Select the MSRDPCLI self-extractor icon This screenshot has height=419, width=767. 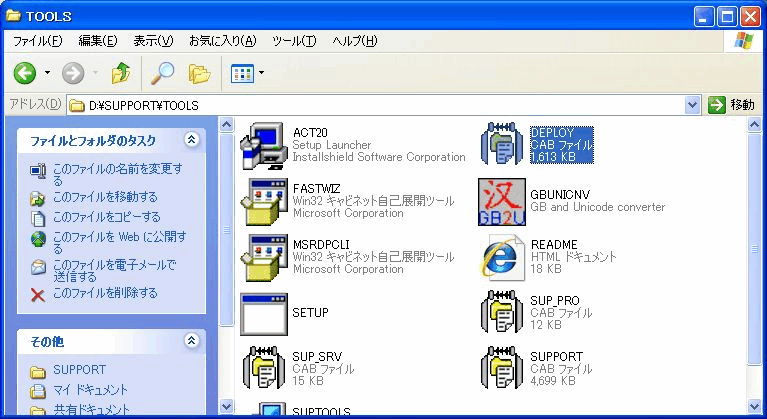click(264, 258)
